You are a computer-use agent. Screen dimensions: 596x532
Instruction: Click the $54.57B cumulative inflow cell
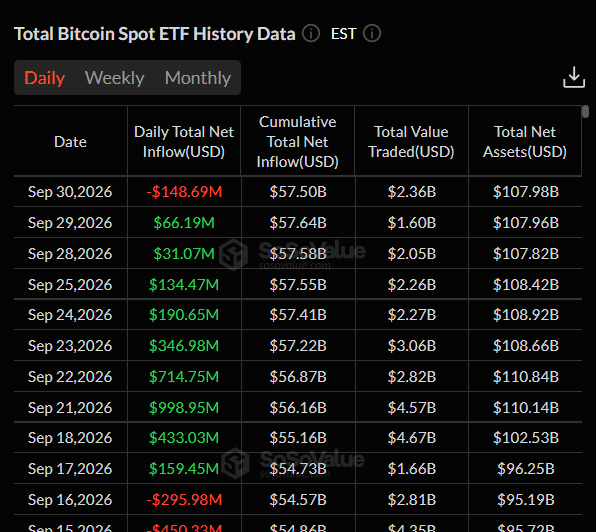[x=298, y=500]
